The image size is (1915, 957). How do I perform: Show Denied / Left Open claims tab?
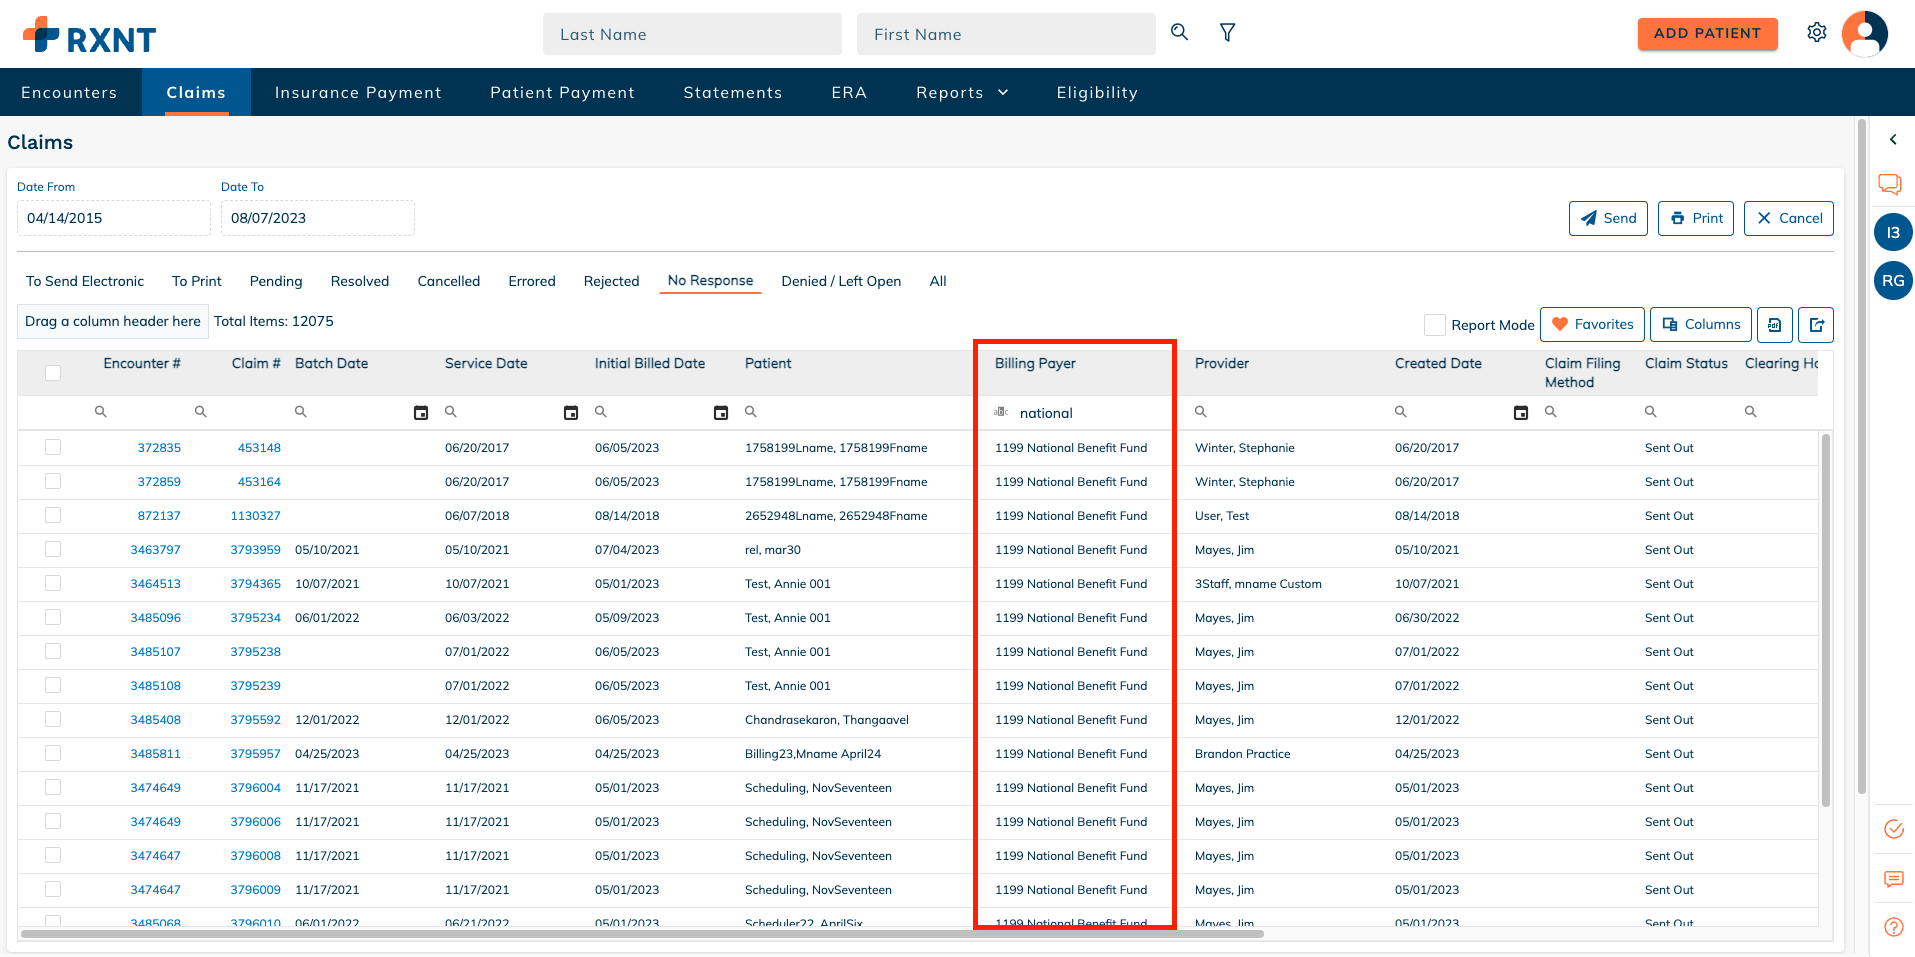[841, 281]
